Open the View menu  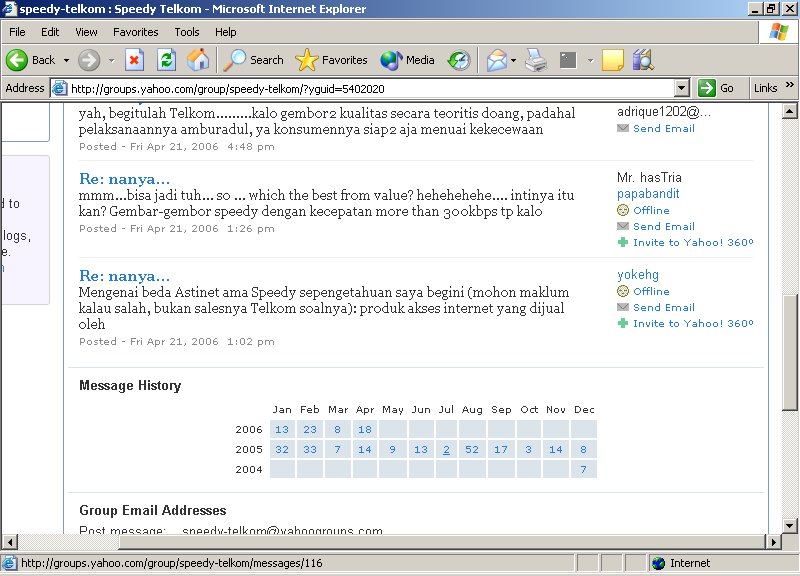(86, 32)
